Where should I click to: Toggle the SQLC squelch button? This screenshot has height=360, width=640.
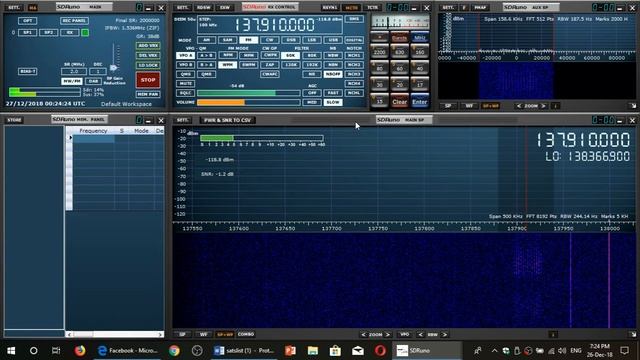pos(186,93)
